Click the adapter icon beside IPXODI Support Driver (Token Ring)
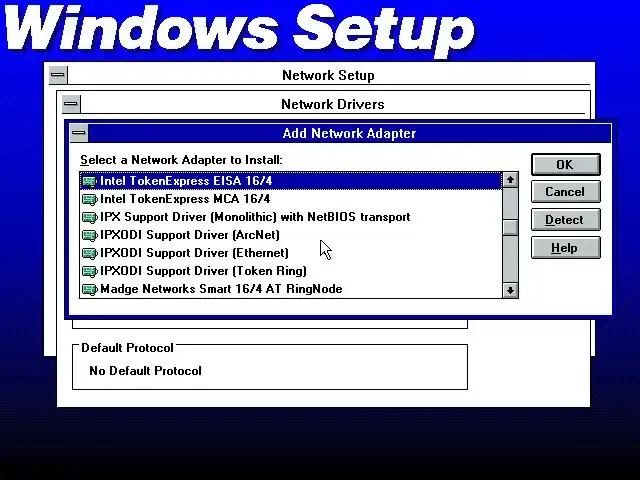 coord(90,271)
